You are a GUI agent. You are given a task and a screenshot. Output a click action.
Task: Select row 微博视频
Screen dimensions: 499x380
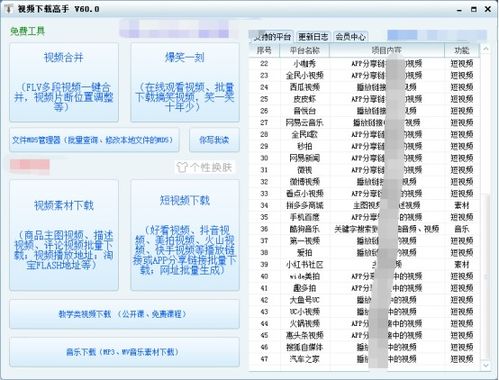pyautogui.click(x=364, y=182)
